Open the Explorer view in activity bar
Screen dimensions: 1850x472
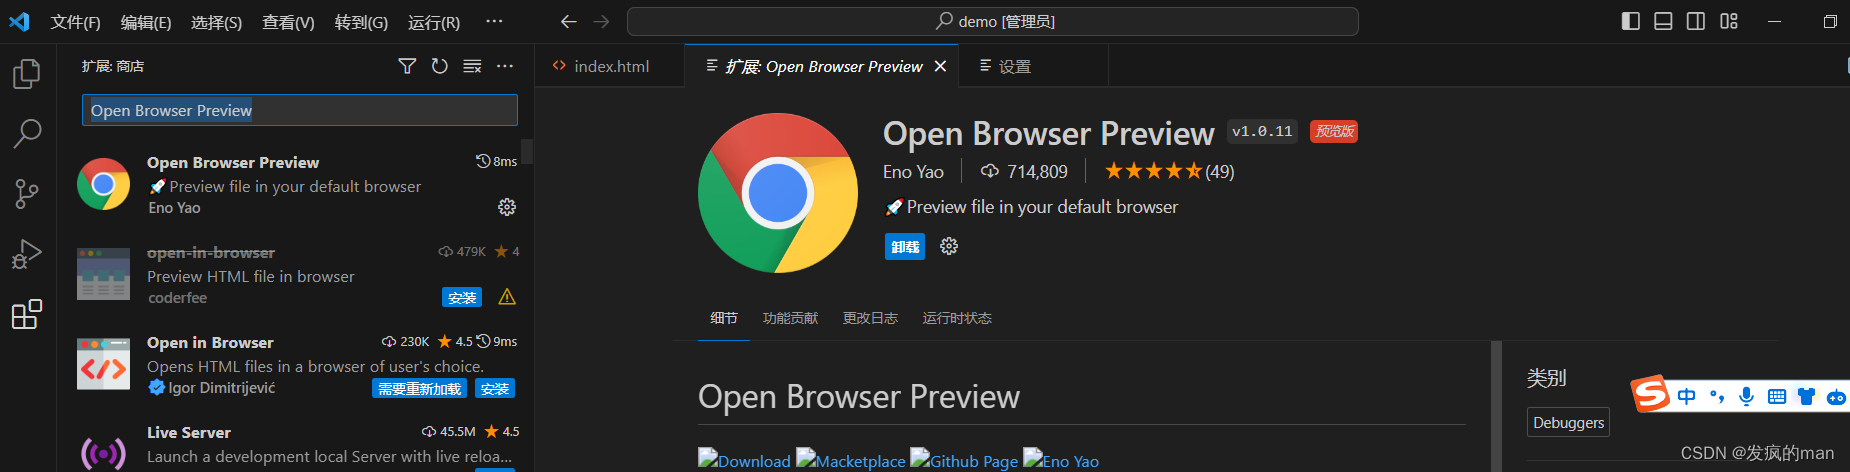point(27,74)
